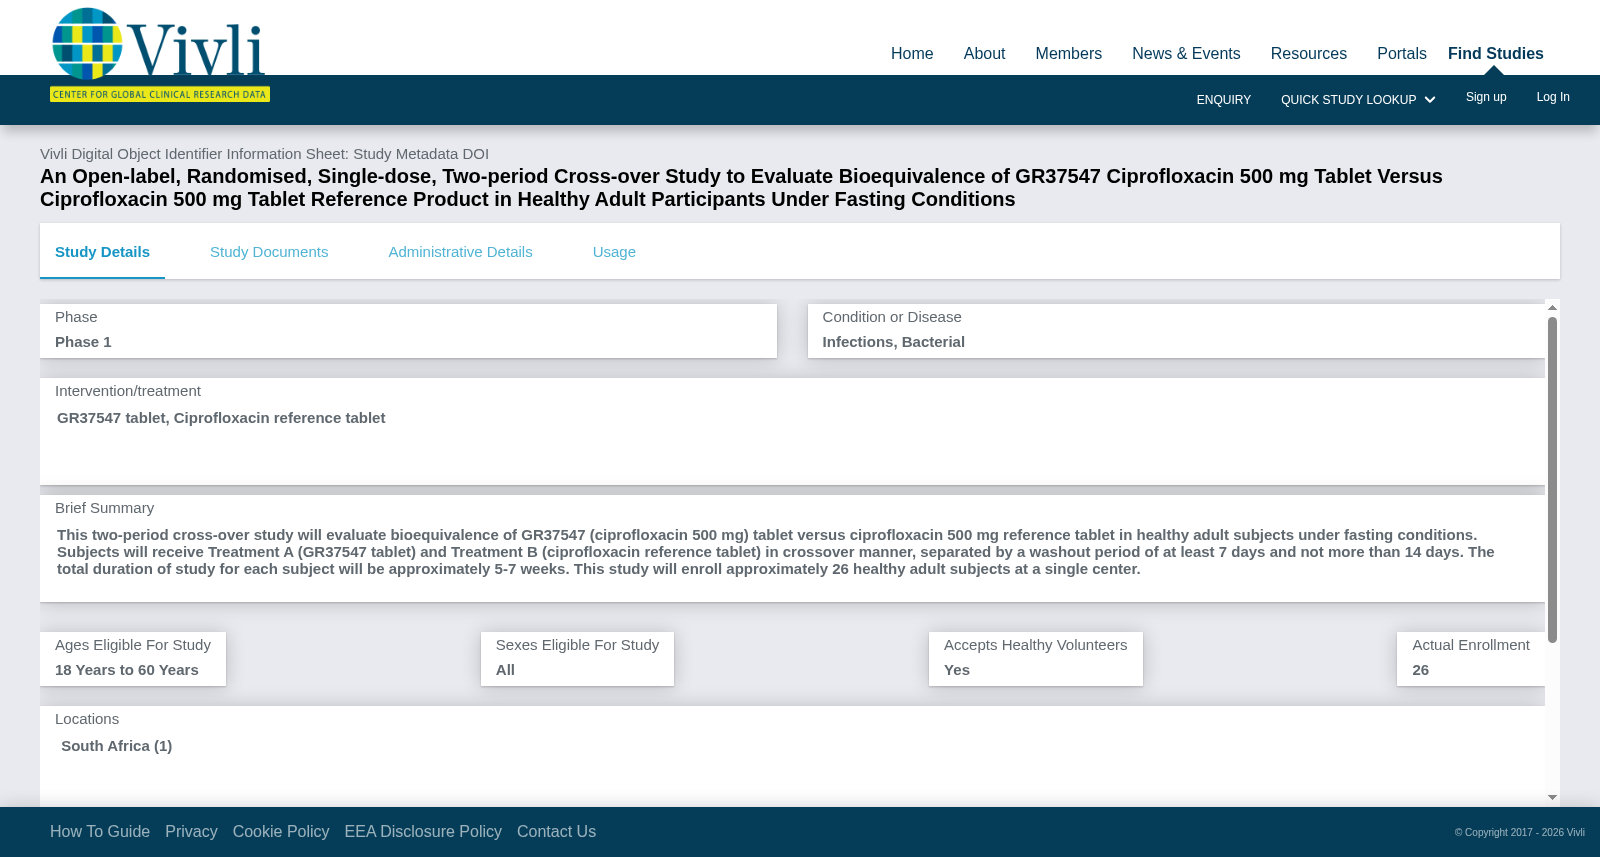Open the Resources menu item

1308,54
